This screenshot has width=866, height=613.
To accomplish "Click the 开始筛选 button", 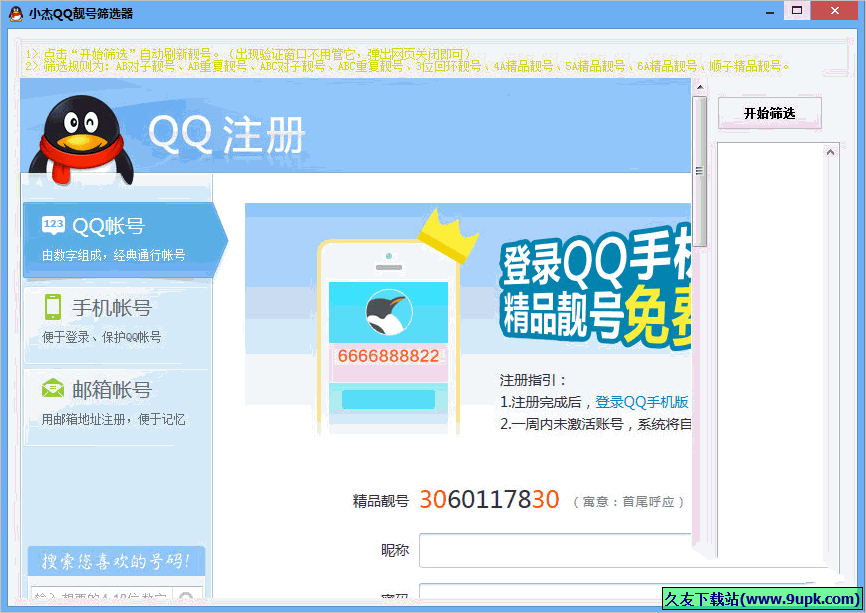I will 769,113.
